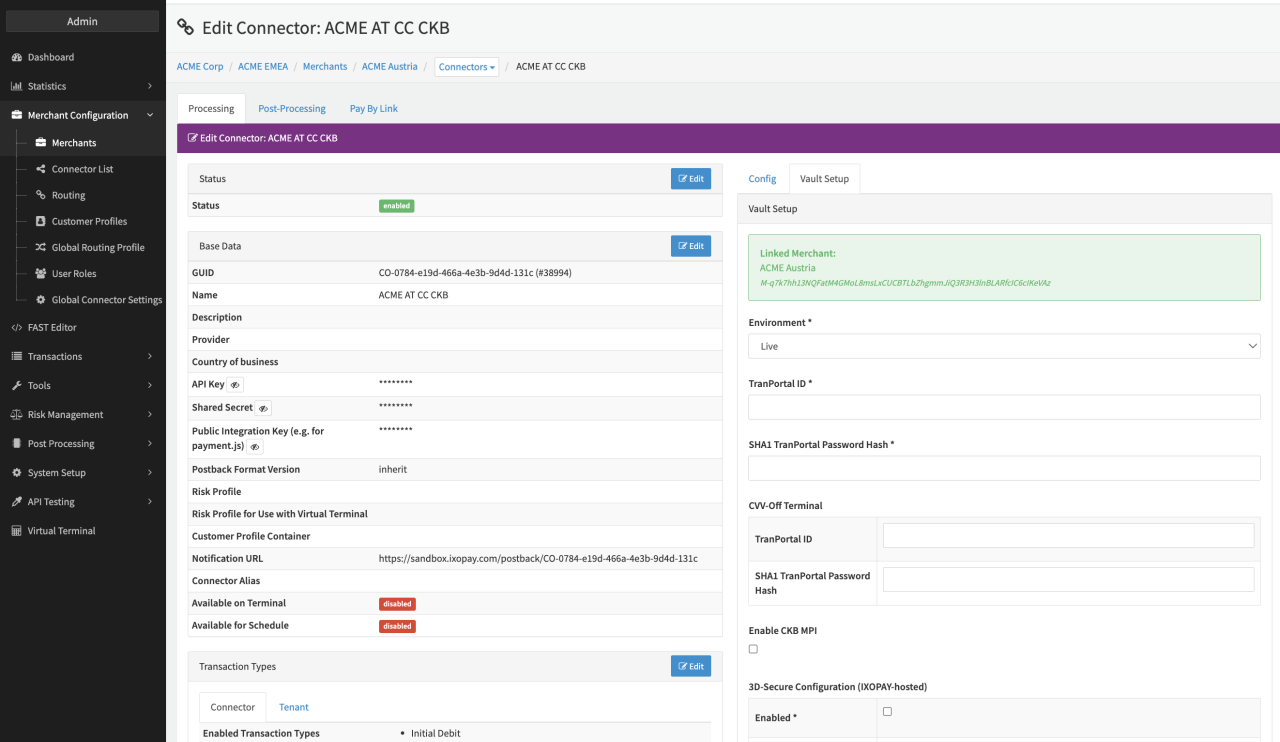Click the TranPortal ID input field
1280x742 pixels.
click(1004, 407)
